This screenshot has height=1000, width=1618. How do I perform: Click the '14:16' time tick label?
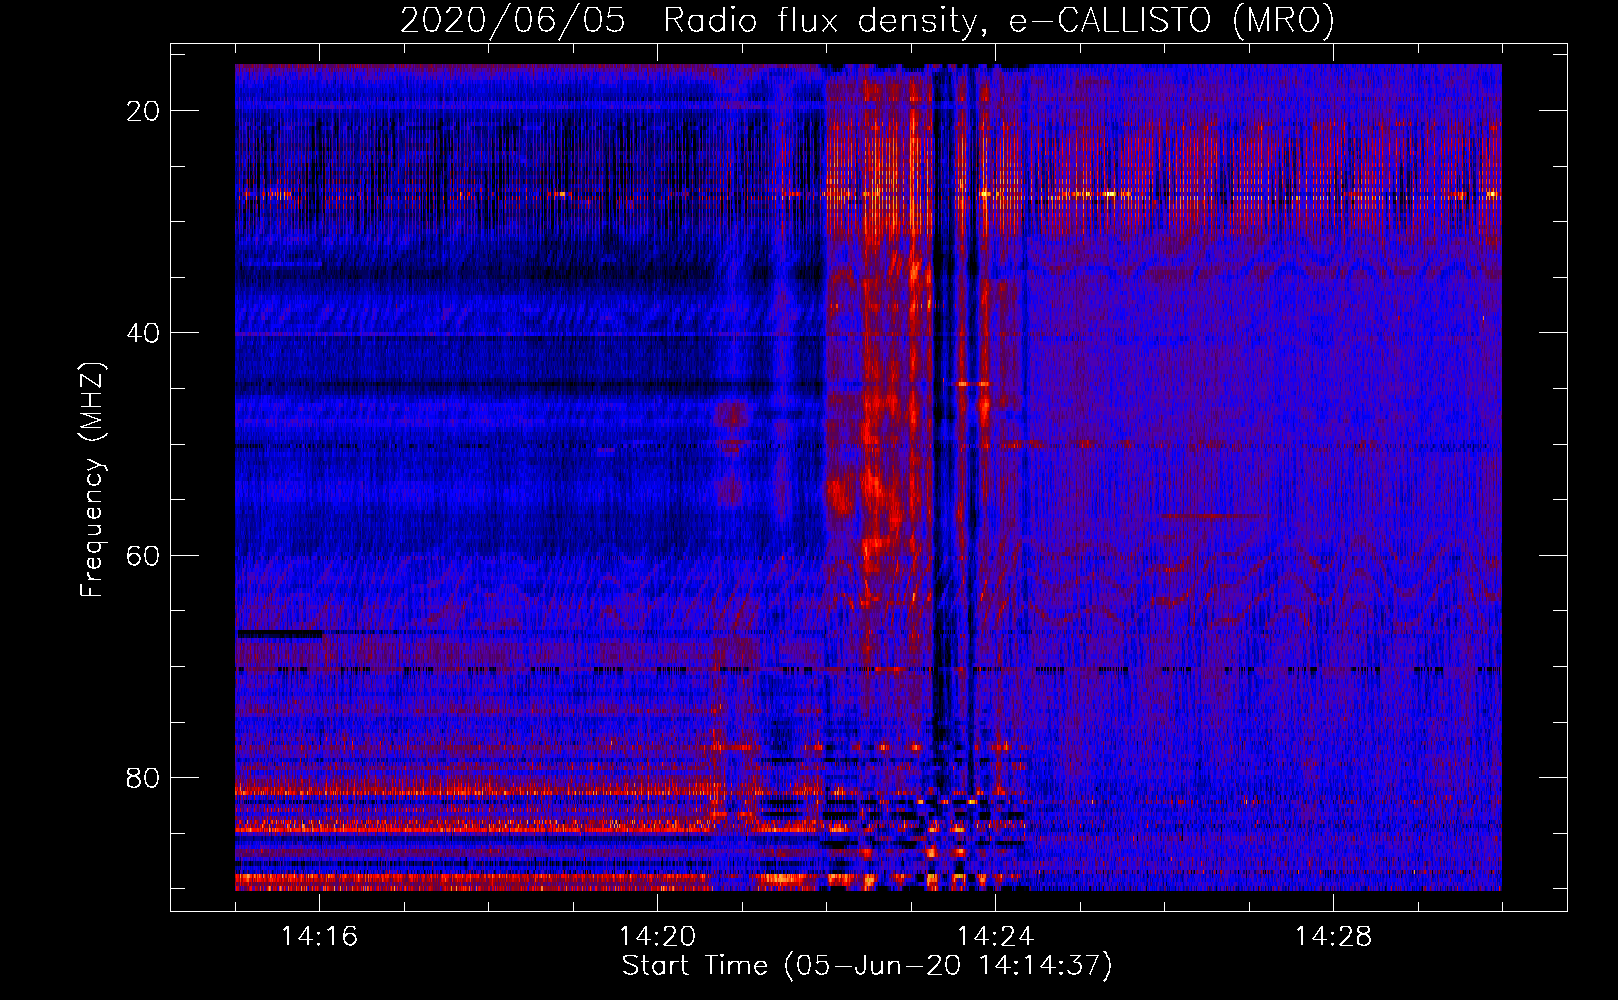pyautogui.click(x=319, y=937)
